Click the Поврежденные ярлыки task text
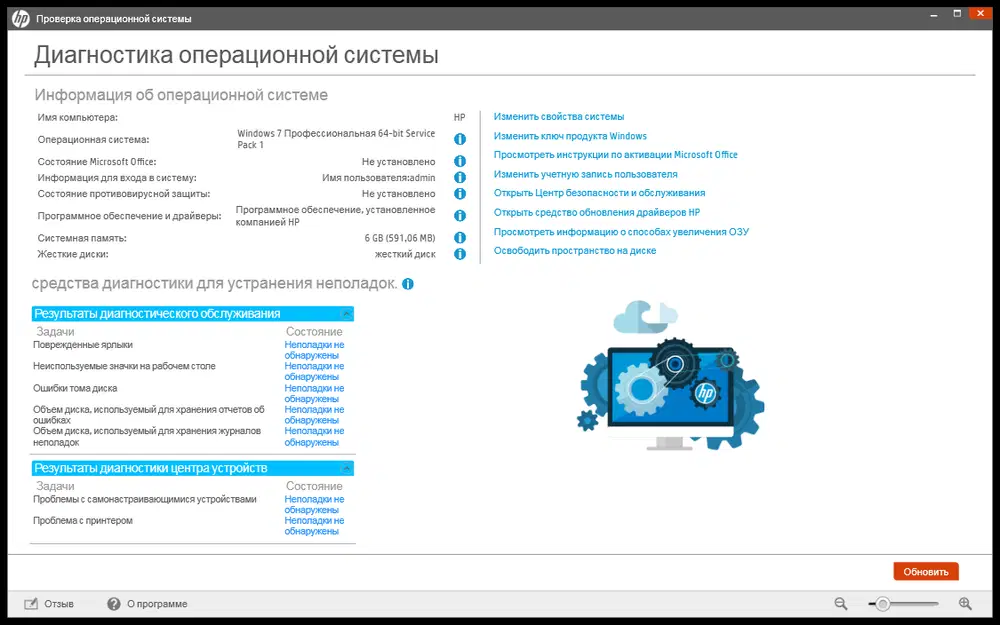The width and height of the screenshot is (1000, 625). [83, 344]
